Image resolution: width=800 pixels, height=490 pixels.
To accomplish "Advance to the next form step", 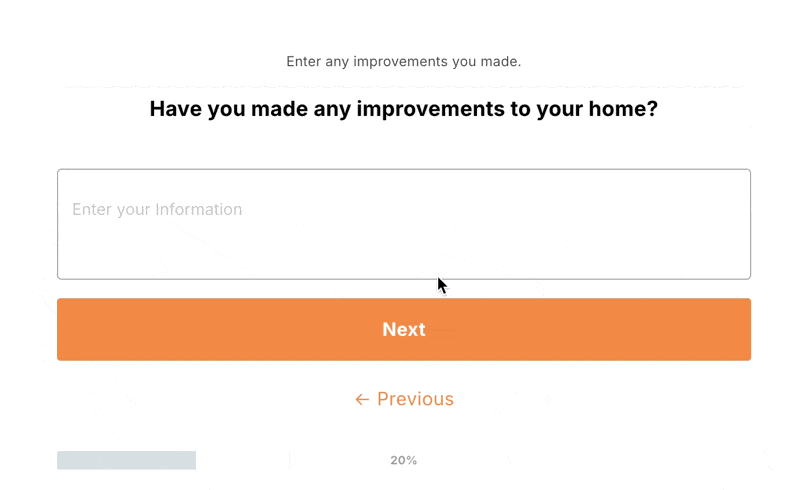I will [x=404, y=330].
